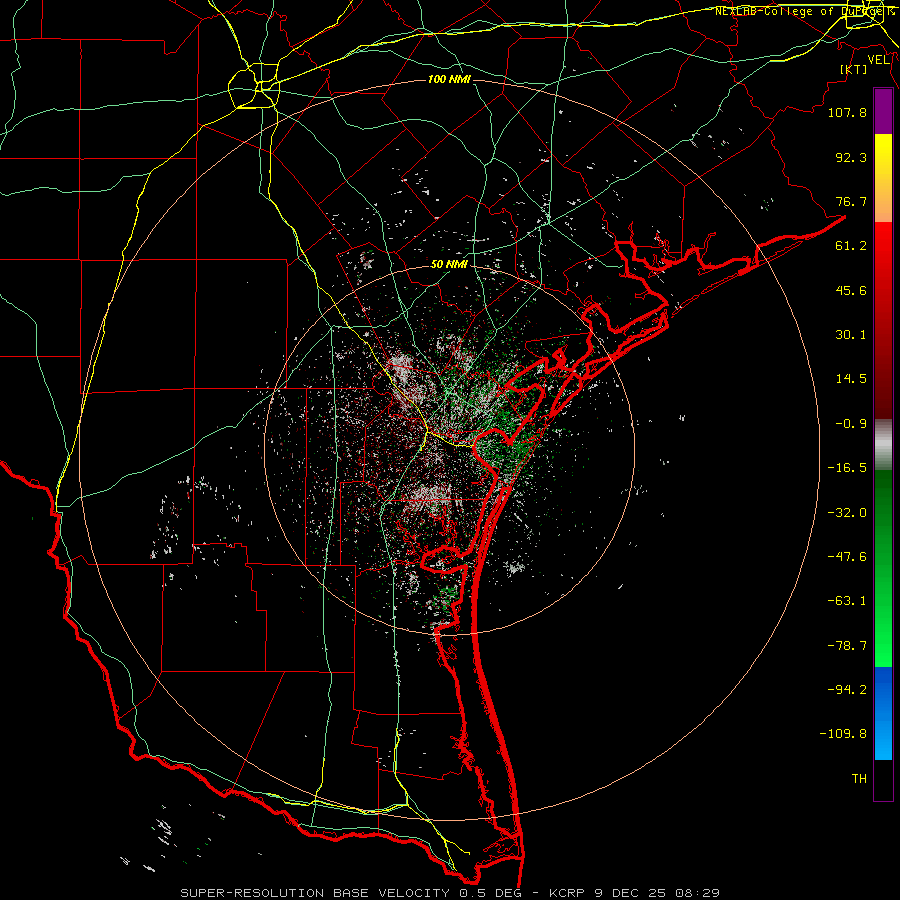Click the -94.2 legend value
The image size is (900, 900).
(x=847, y=690)
